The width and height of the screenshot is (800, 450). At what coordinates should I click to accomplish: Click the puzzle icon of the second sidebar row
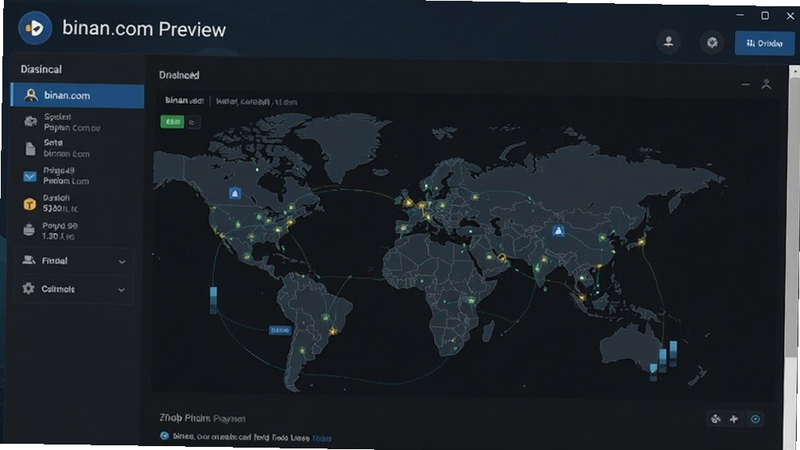point(30,121)
